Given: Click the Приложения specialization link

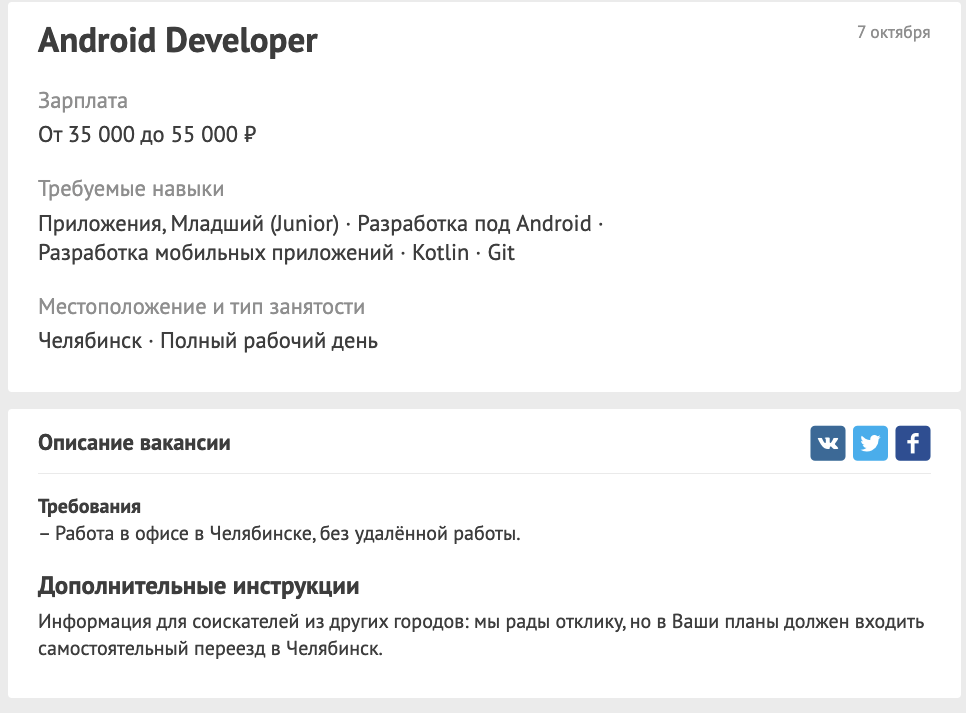Looking at the screenshot, I should tap(101, 224).
